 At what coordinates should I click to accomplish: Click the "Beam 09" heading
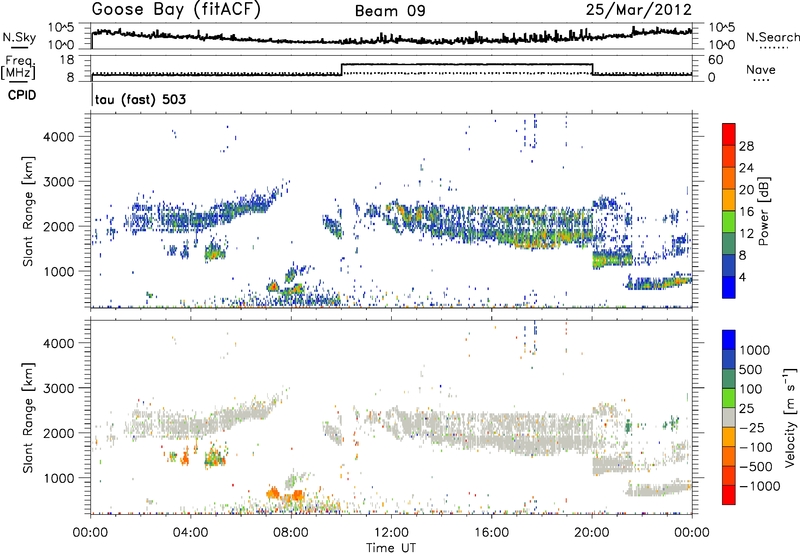click(x=390, y=11)
